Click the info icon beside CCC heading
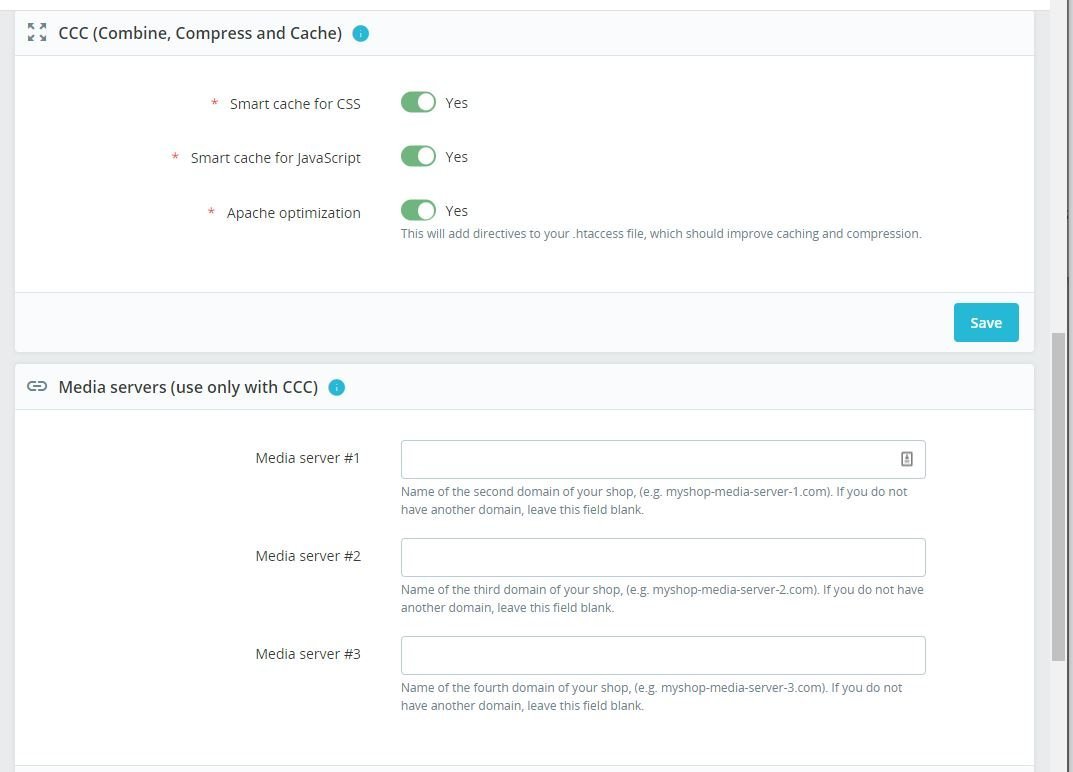 click(x=361, y=33)
